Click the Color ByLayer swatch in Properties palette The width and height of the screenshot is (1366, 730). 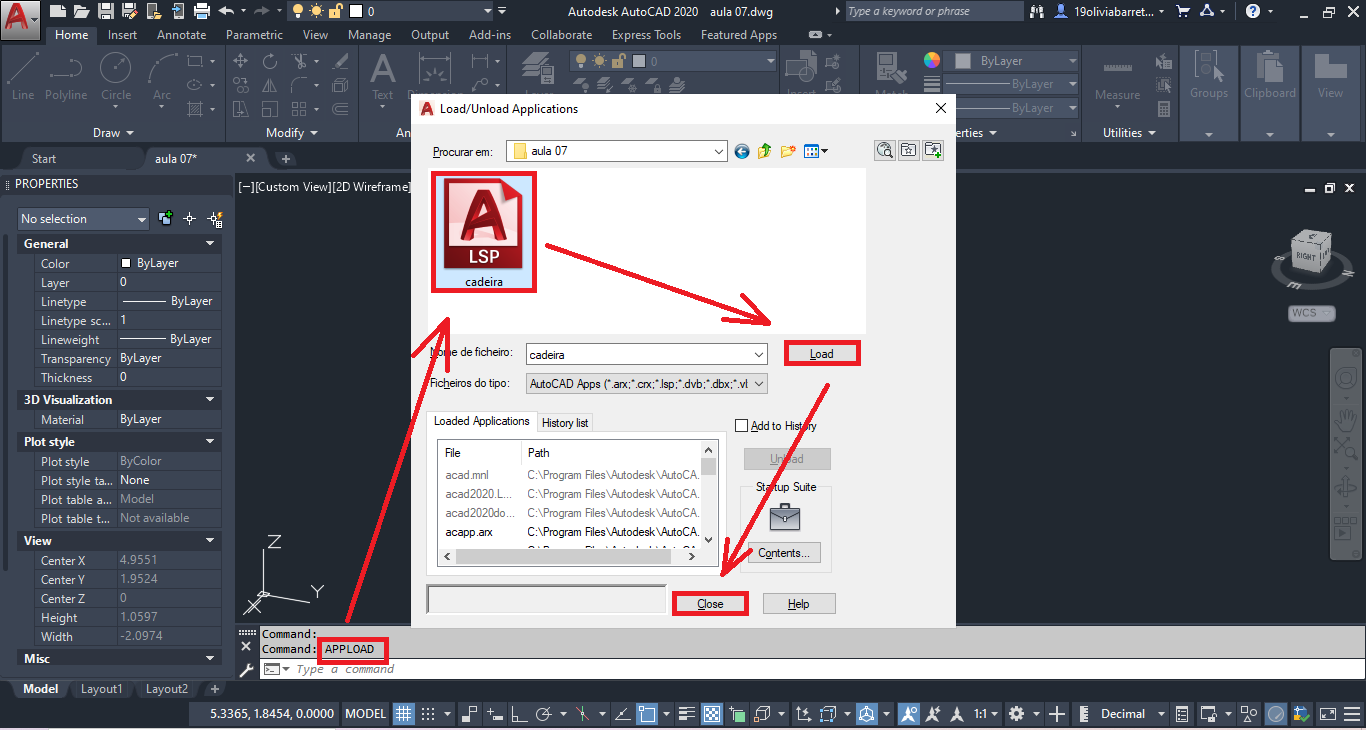coord(126,263)
